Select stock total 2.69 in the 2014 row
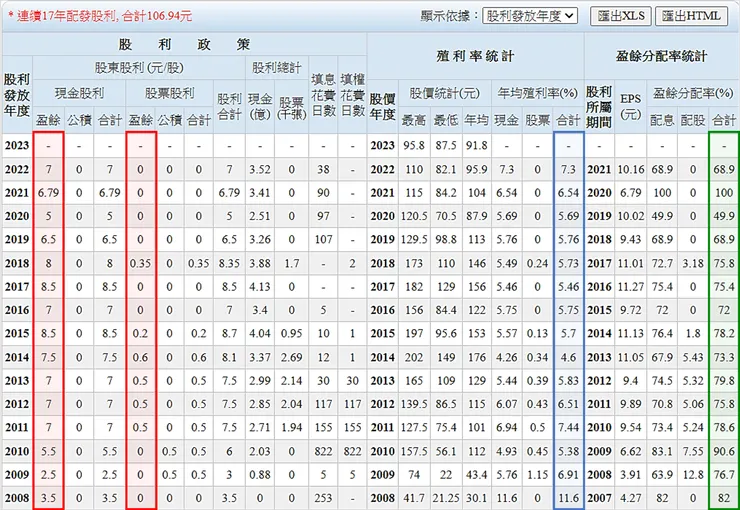The width and height of the screenshot is (740, 510). 292,357
